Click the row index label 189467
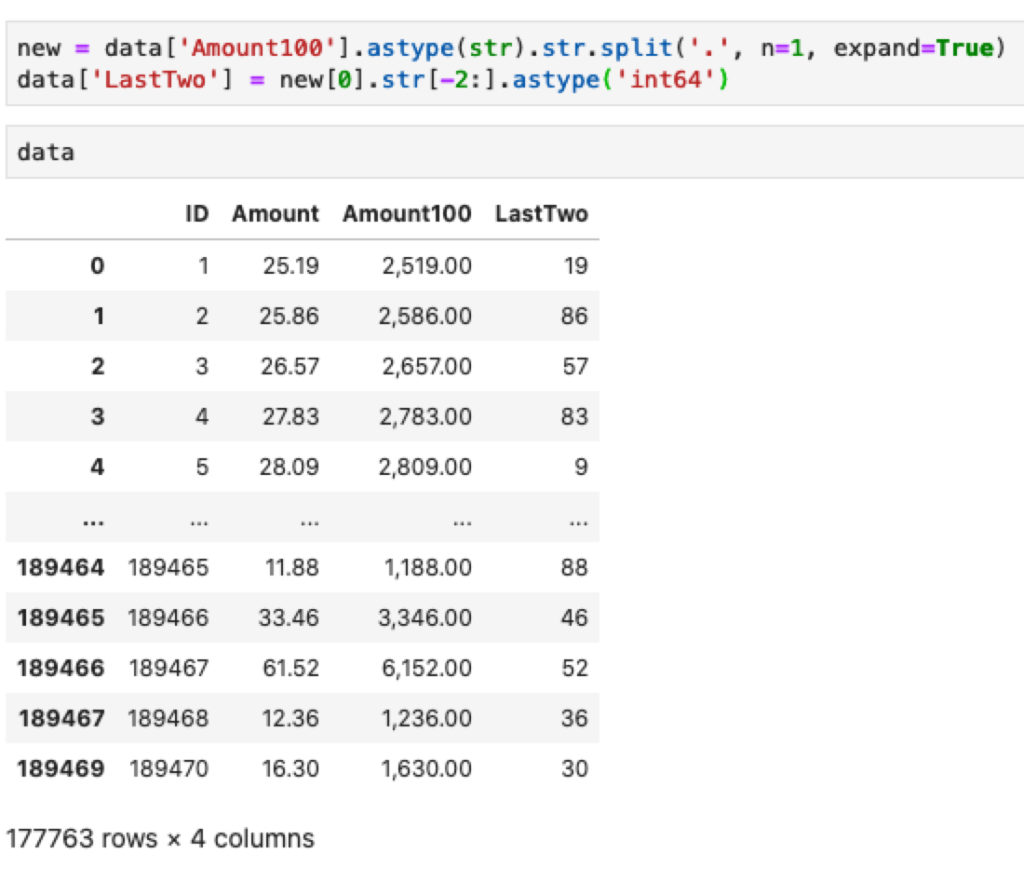This screenshot has width=1024, height=881. coord(61,718)
